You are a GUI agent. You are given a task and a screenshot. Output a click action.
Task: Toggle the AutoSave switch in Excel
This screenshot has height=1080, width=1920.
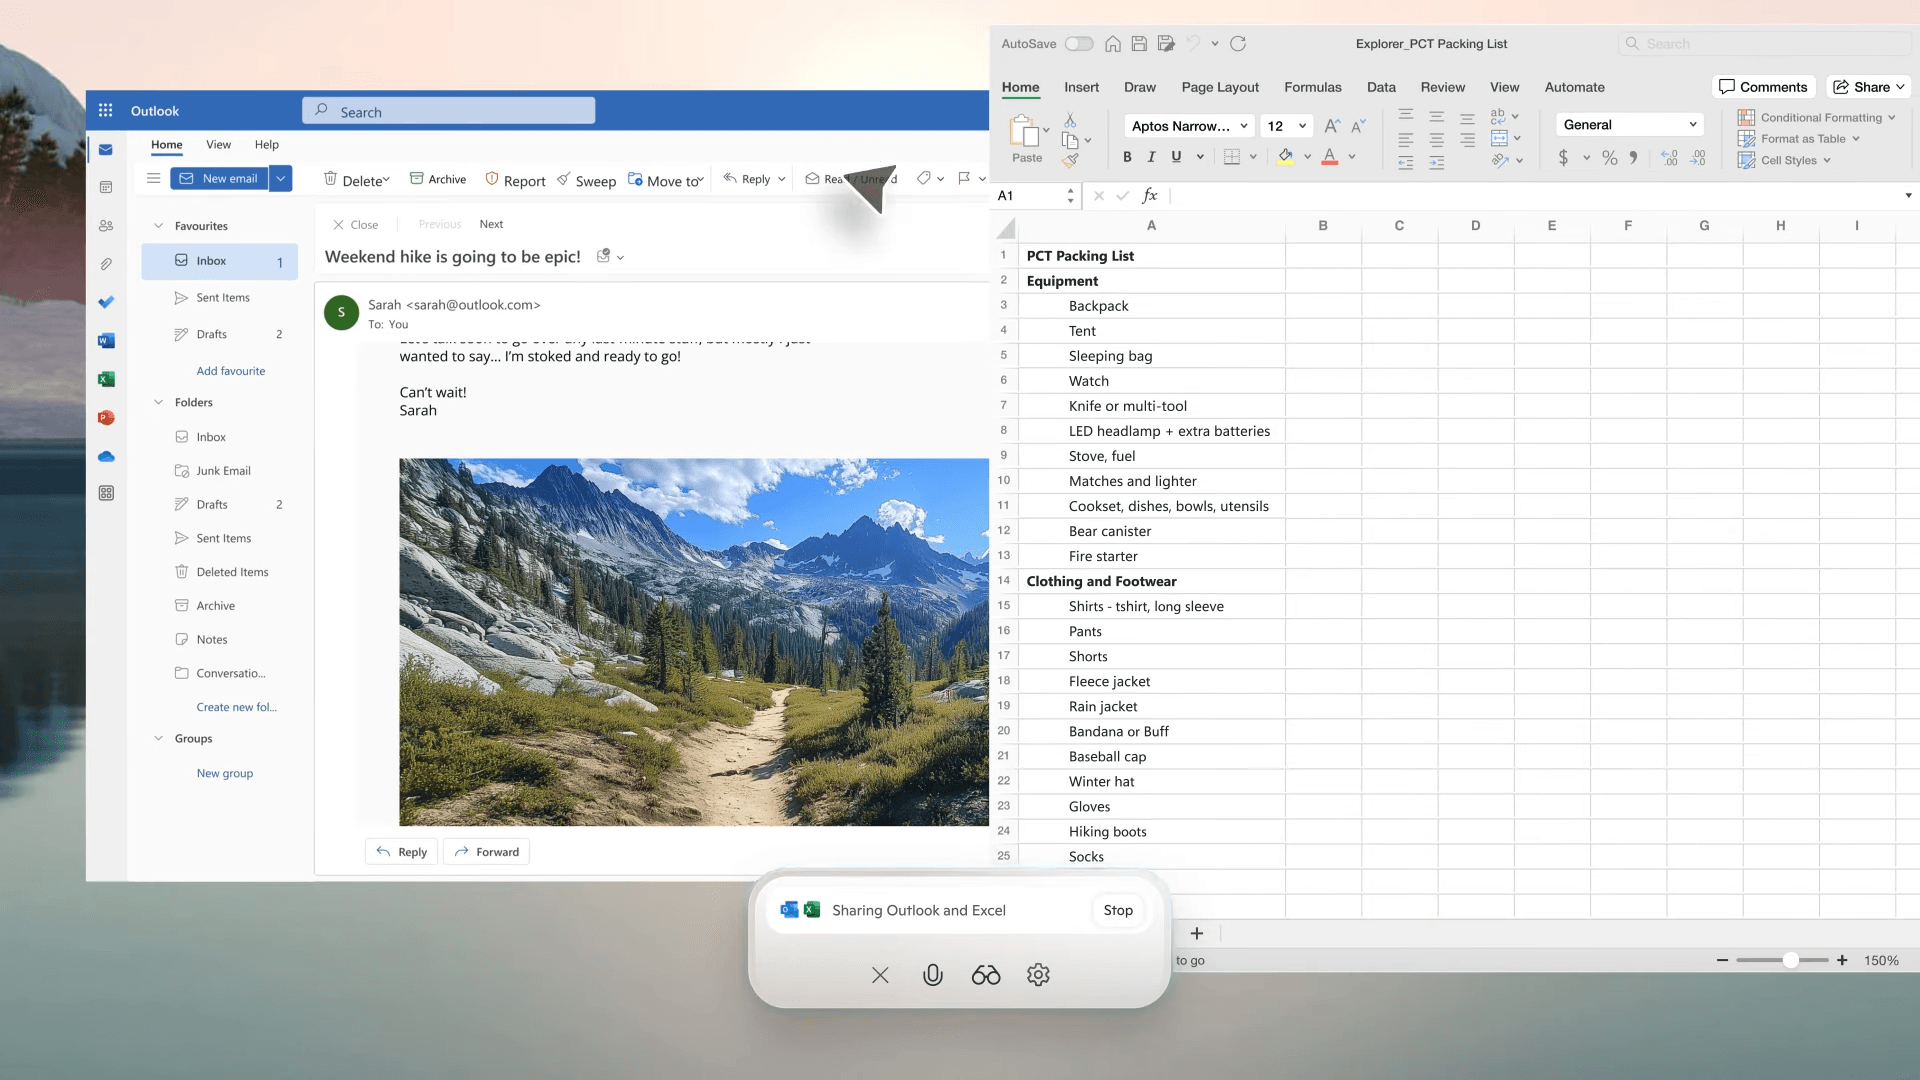click(1078, 43)
